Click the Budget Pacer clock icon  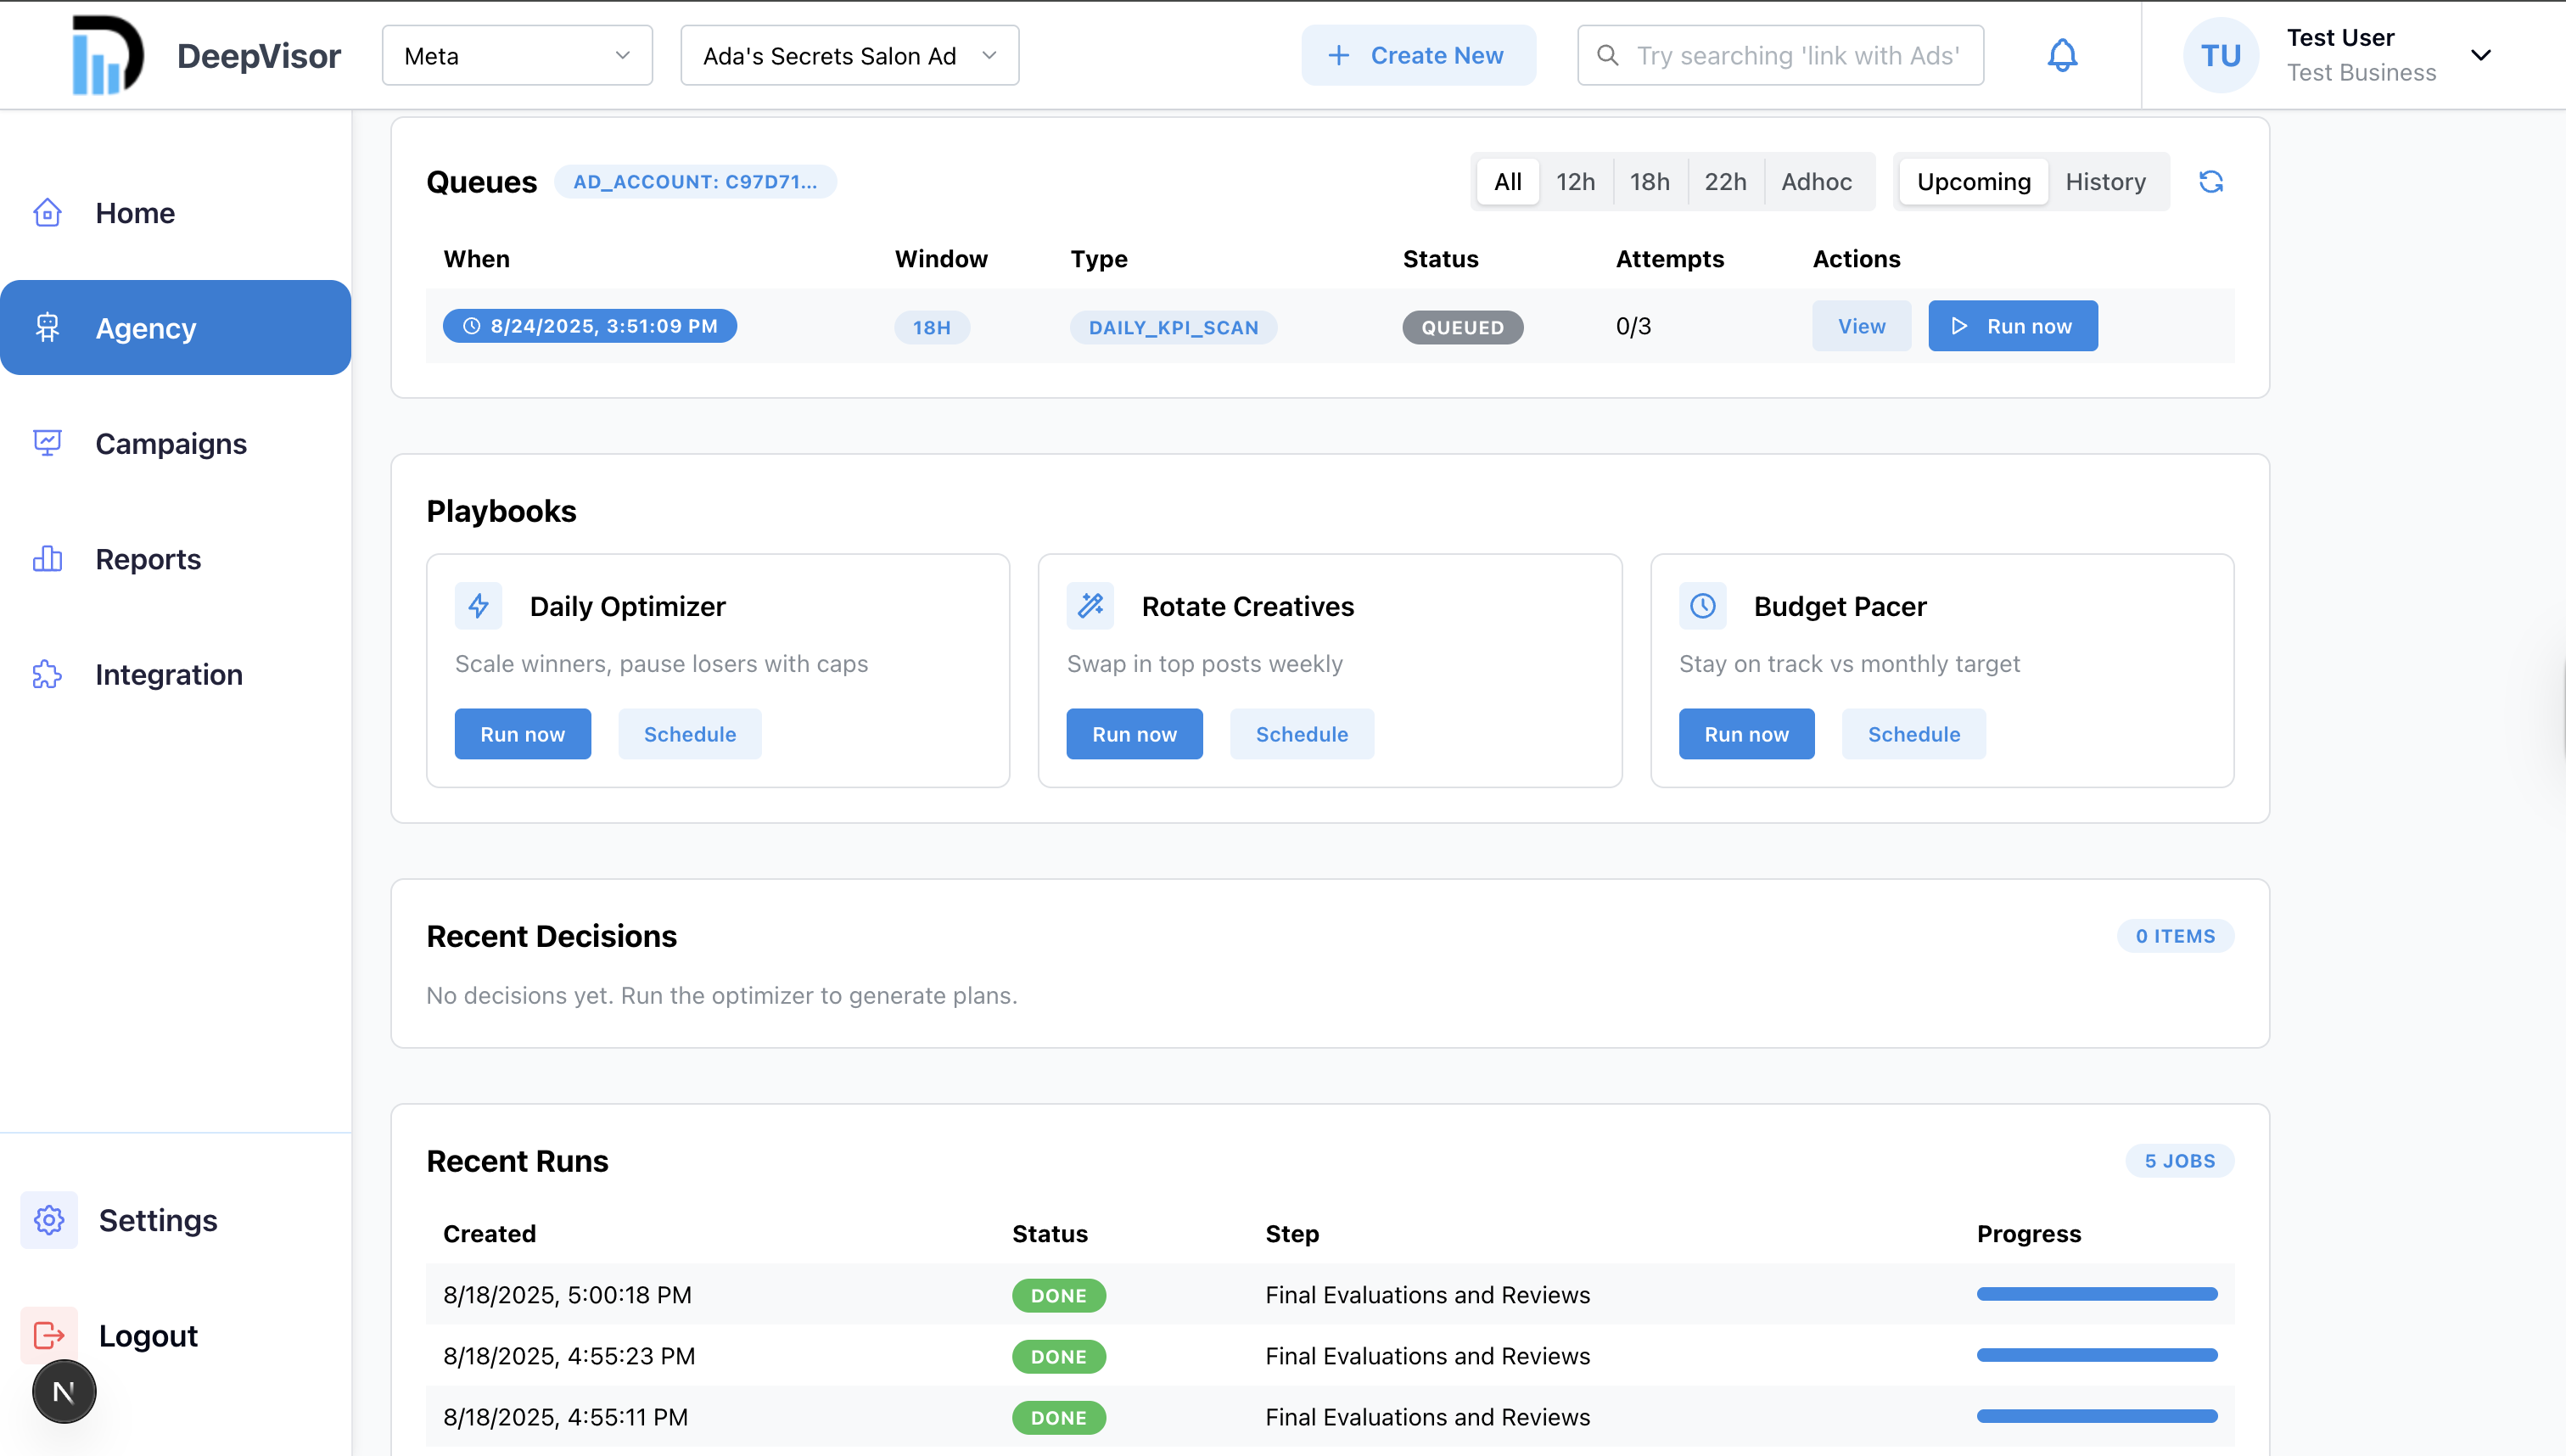[x=1702, y=606]
